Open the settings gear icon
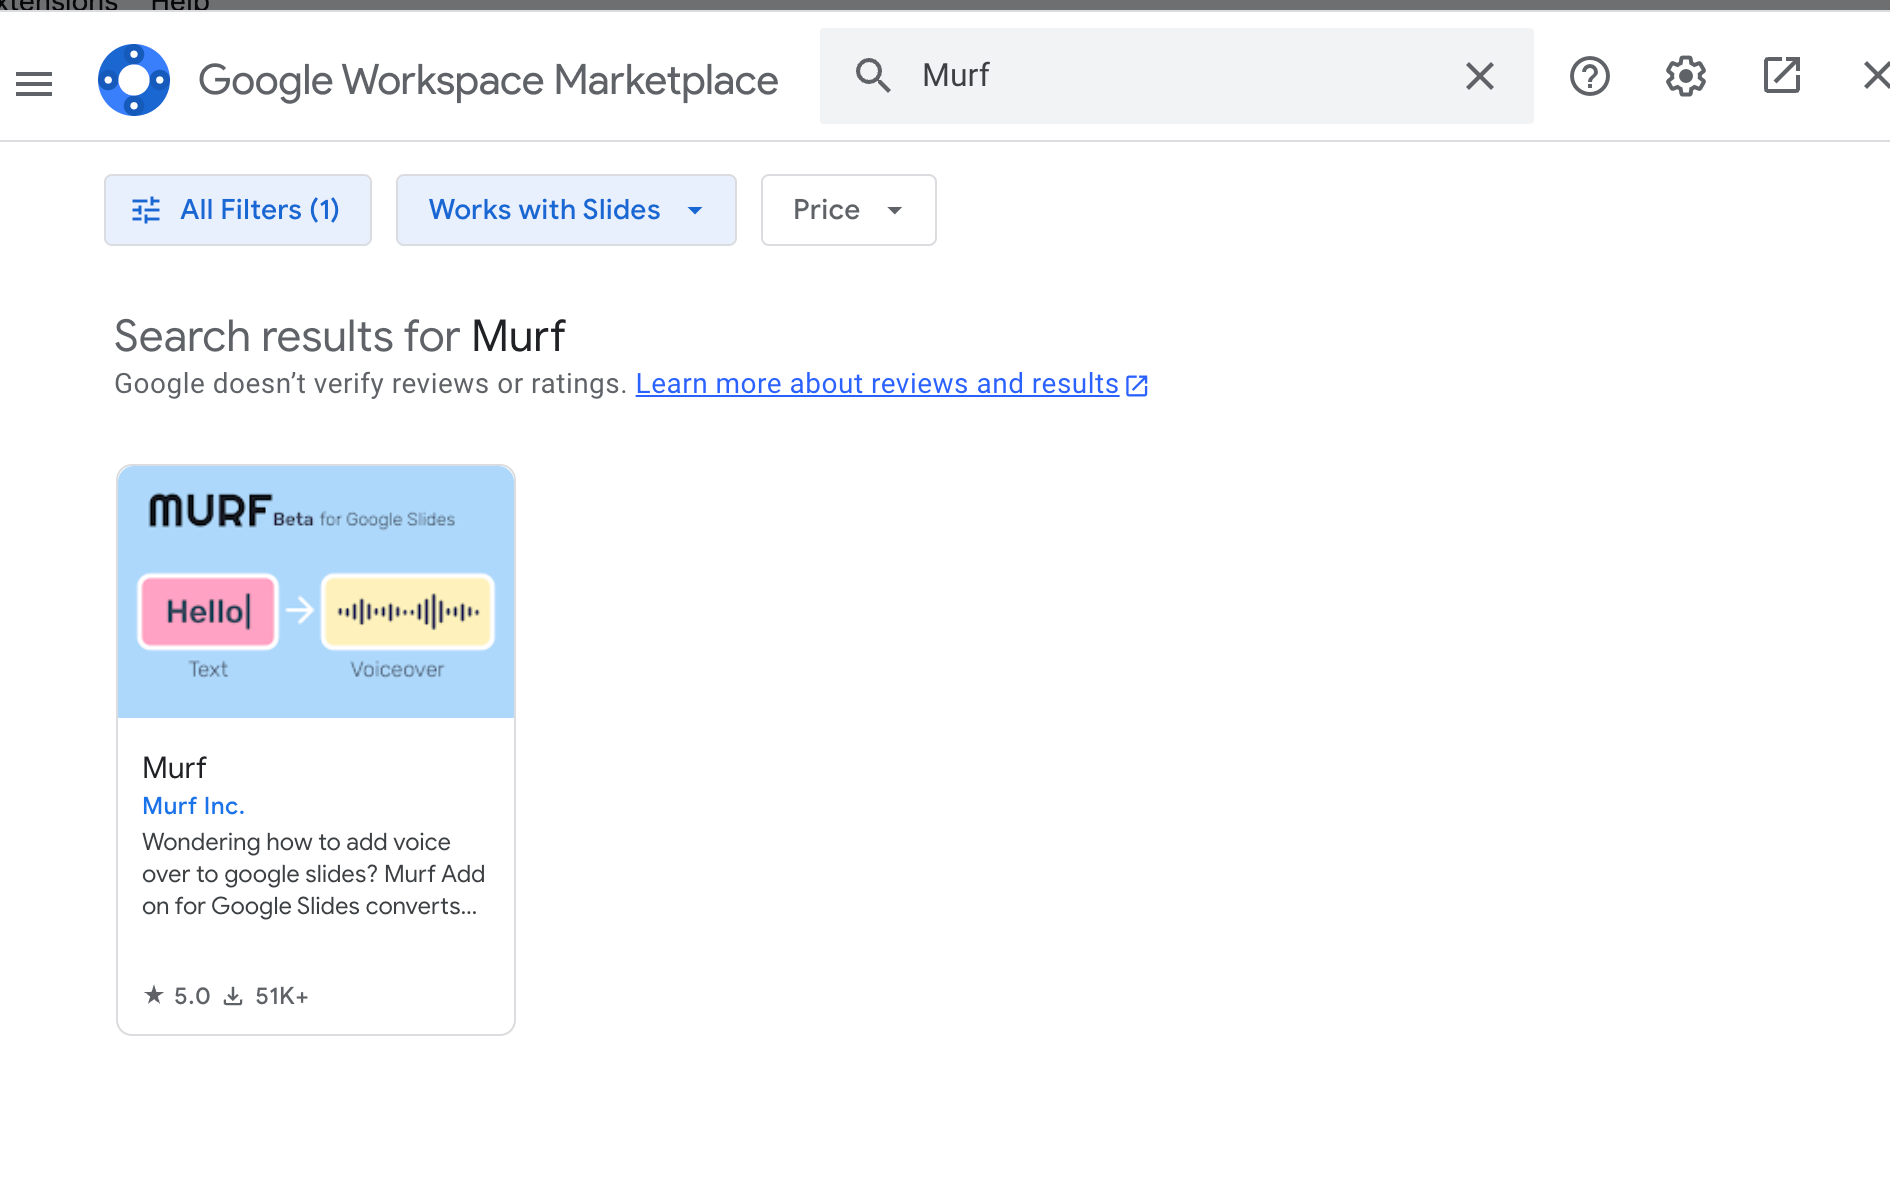 [1685, 76]
